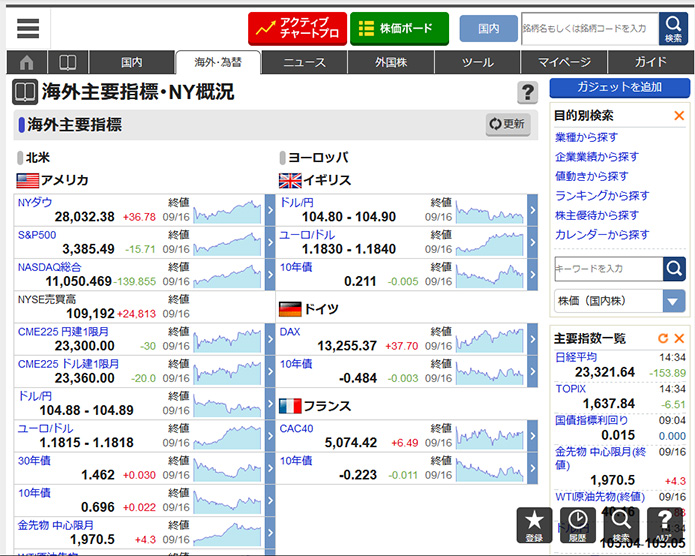The width and height of the screenshot is (695, 556).
Task: Open the book icon tab
Action: point(68,62)
